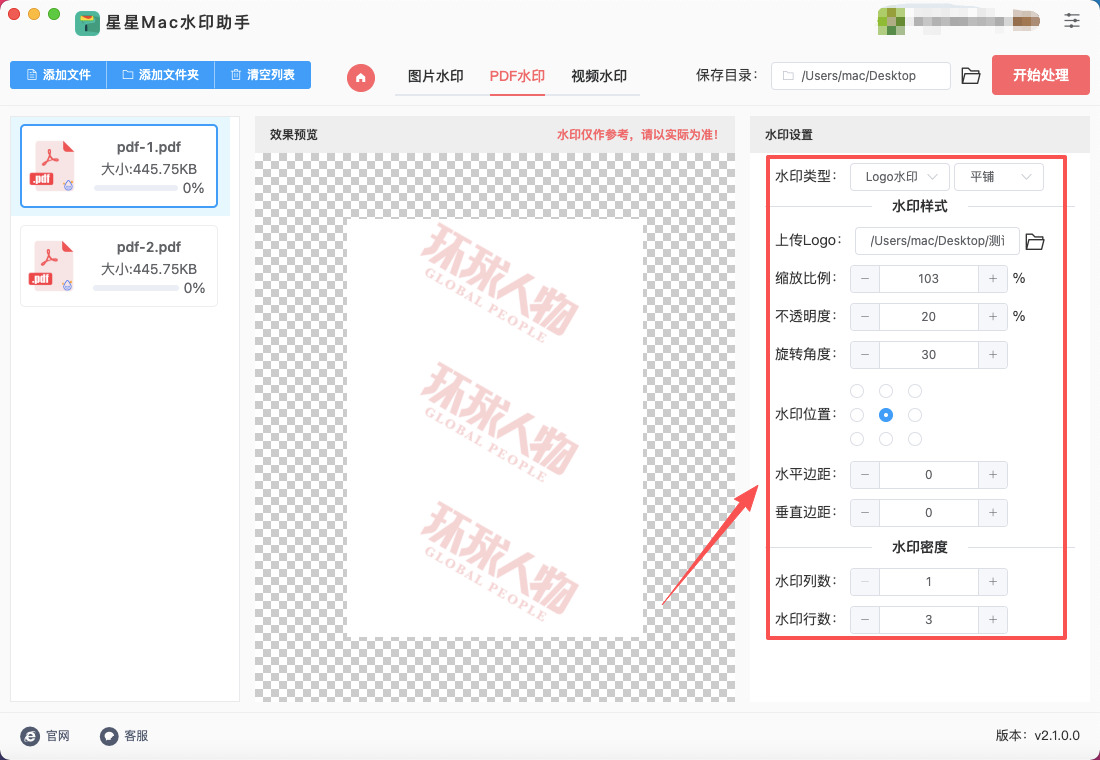1100x760 pixels.
Task: Click 清空列表 button
Action: coord(262,75)
